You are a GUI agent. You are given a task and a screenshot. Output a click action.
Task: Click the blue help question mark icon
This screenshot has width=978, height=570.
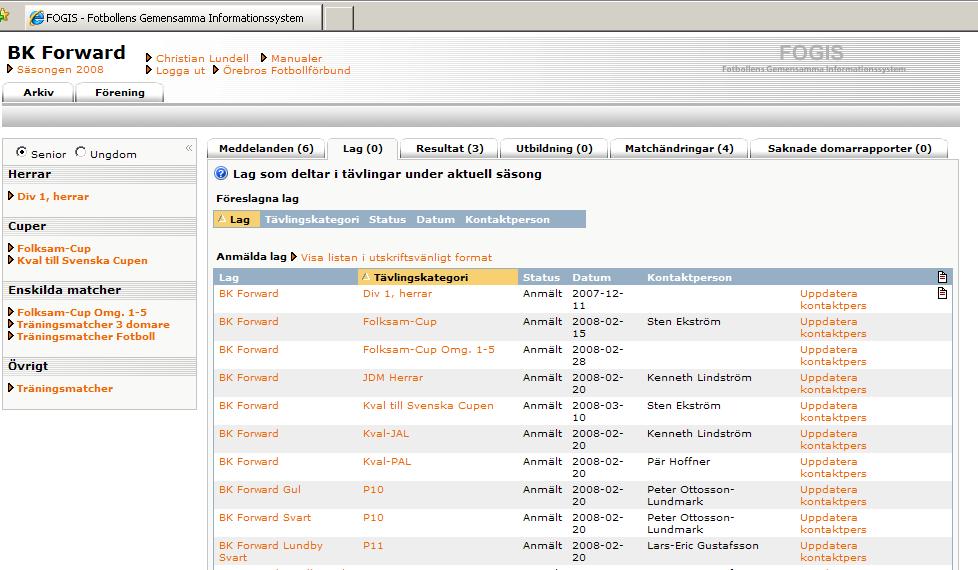221,174
